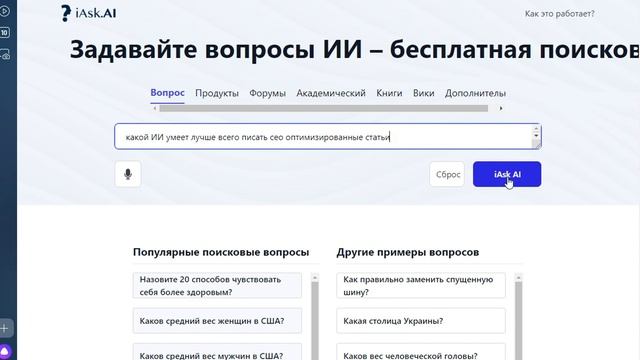Click the plus icon in left sidebar
The height and width of the screenshot is (360, 640).
[4, 328]
